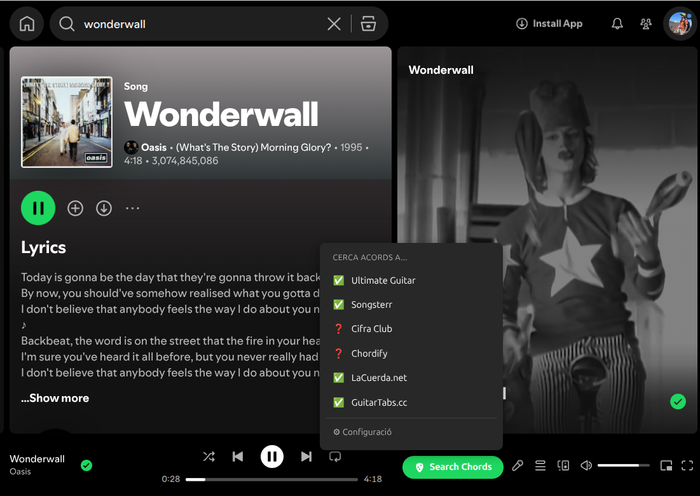Select GuitarTabs.cc menu entry

coord(411,402)
